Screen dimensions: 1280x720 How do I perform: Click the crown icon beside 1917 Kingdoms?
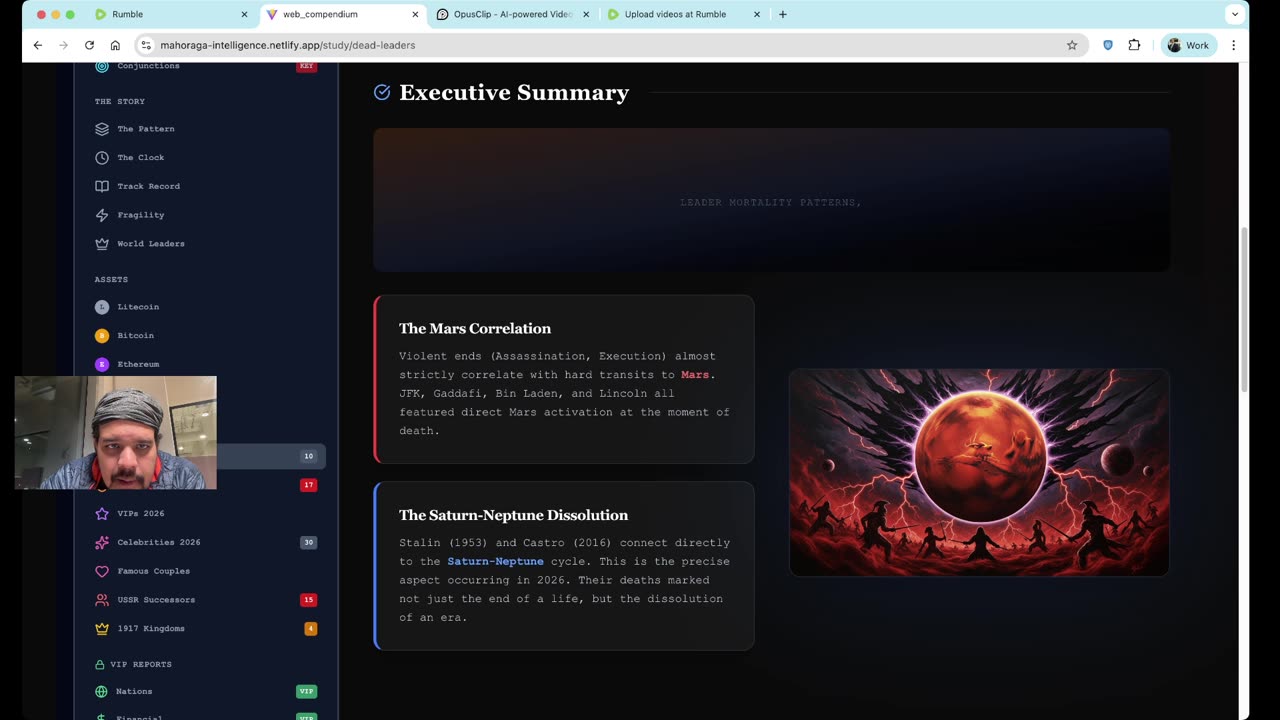(x=102, y=629)
